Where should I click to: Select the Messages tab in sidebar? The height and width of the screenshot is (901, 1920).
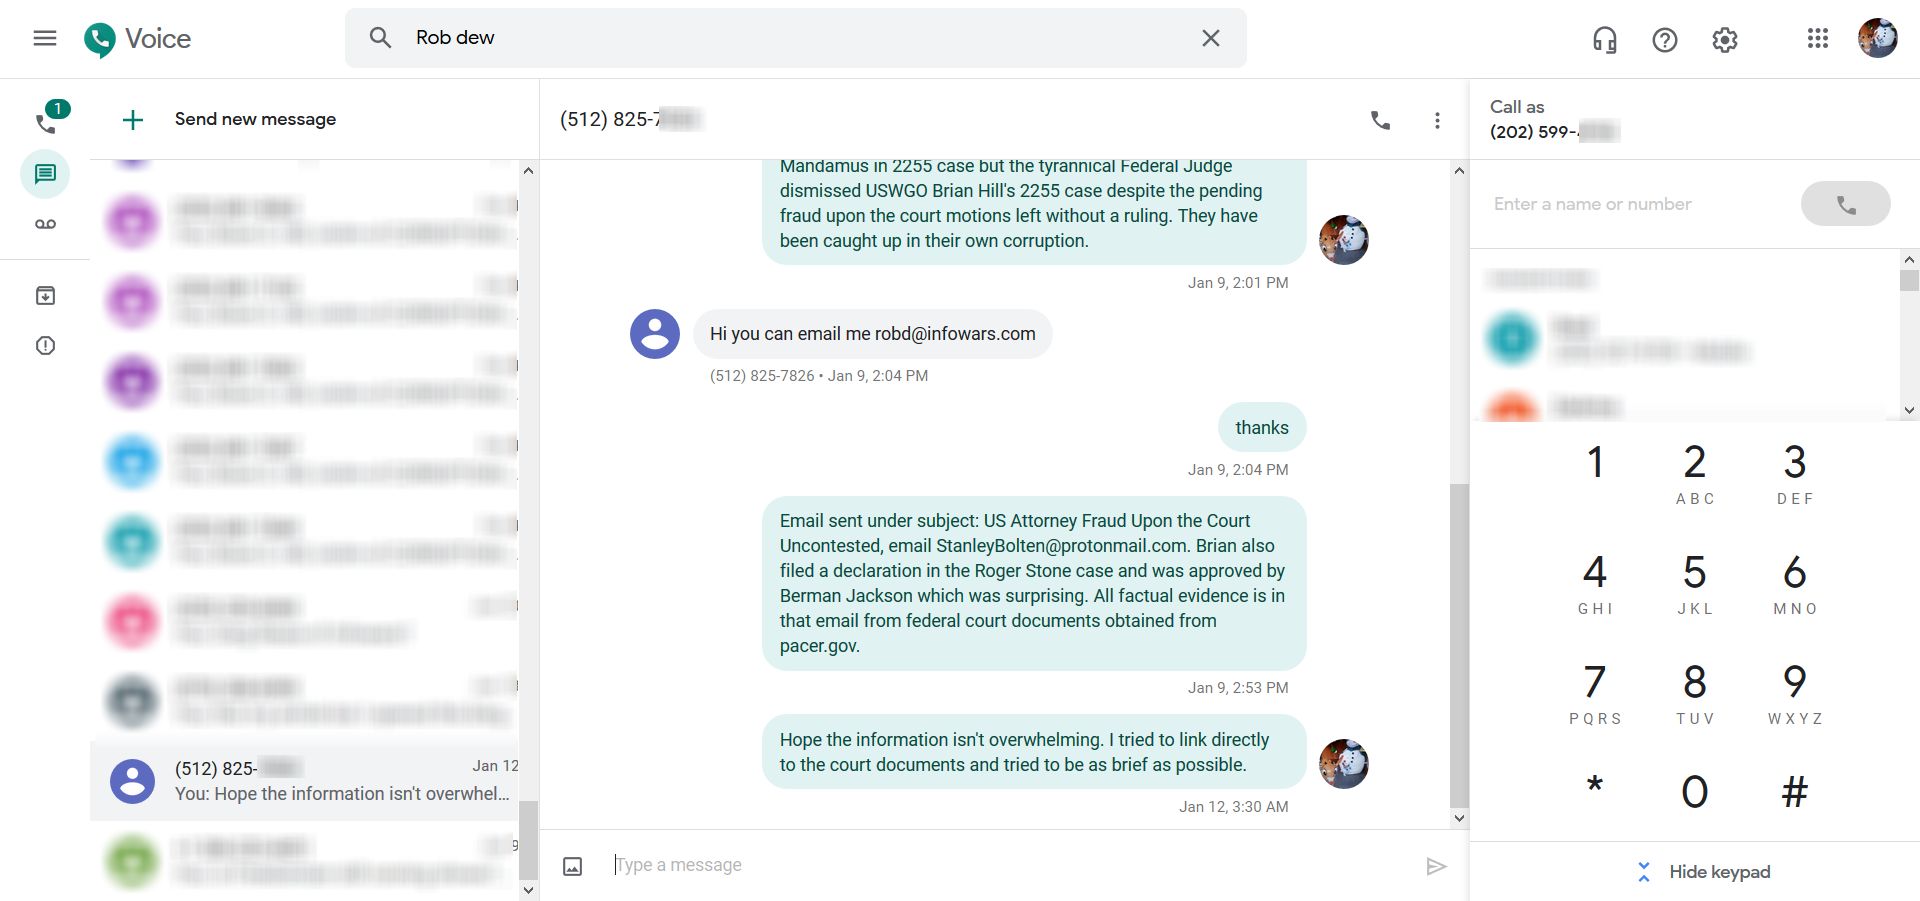pos(45,175)
